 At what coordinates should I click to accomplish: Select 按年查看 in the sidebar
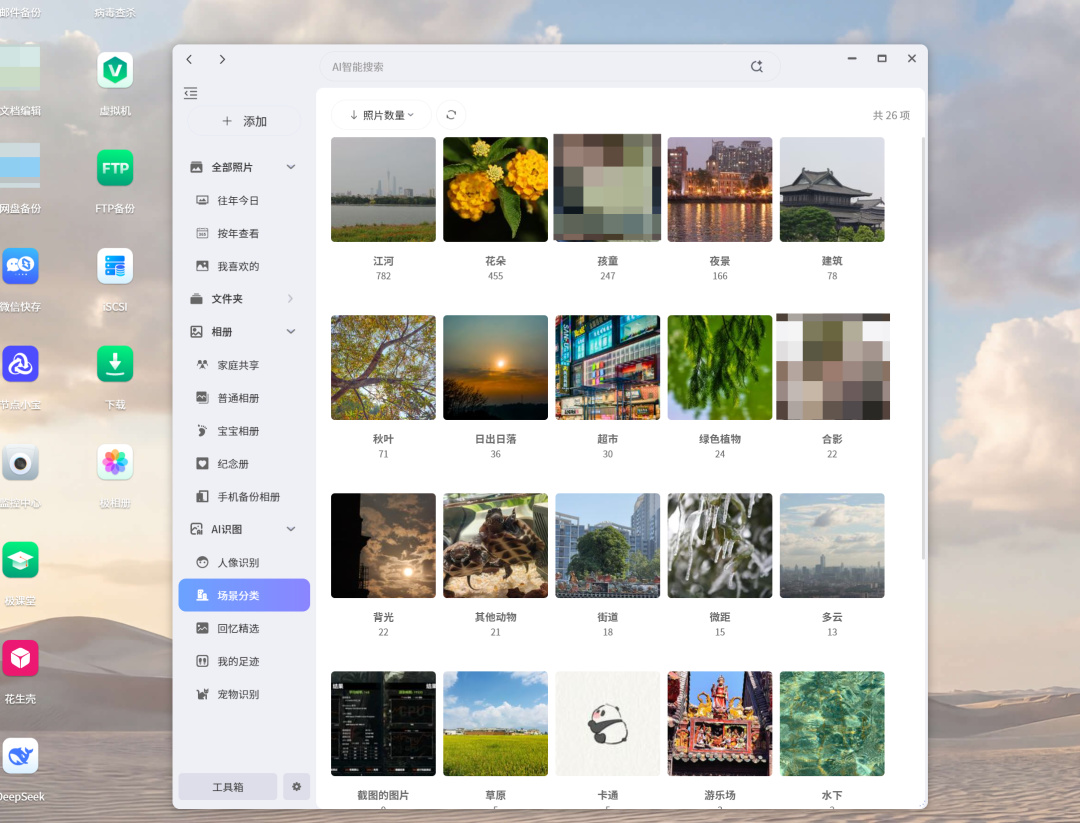(244, 233)
